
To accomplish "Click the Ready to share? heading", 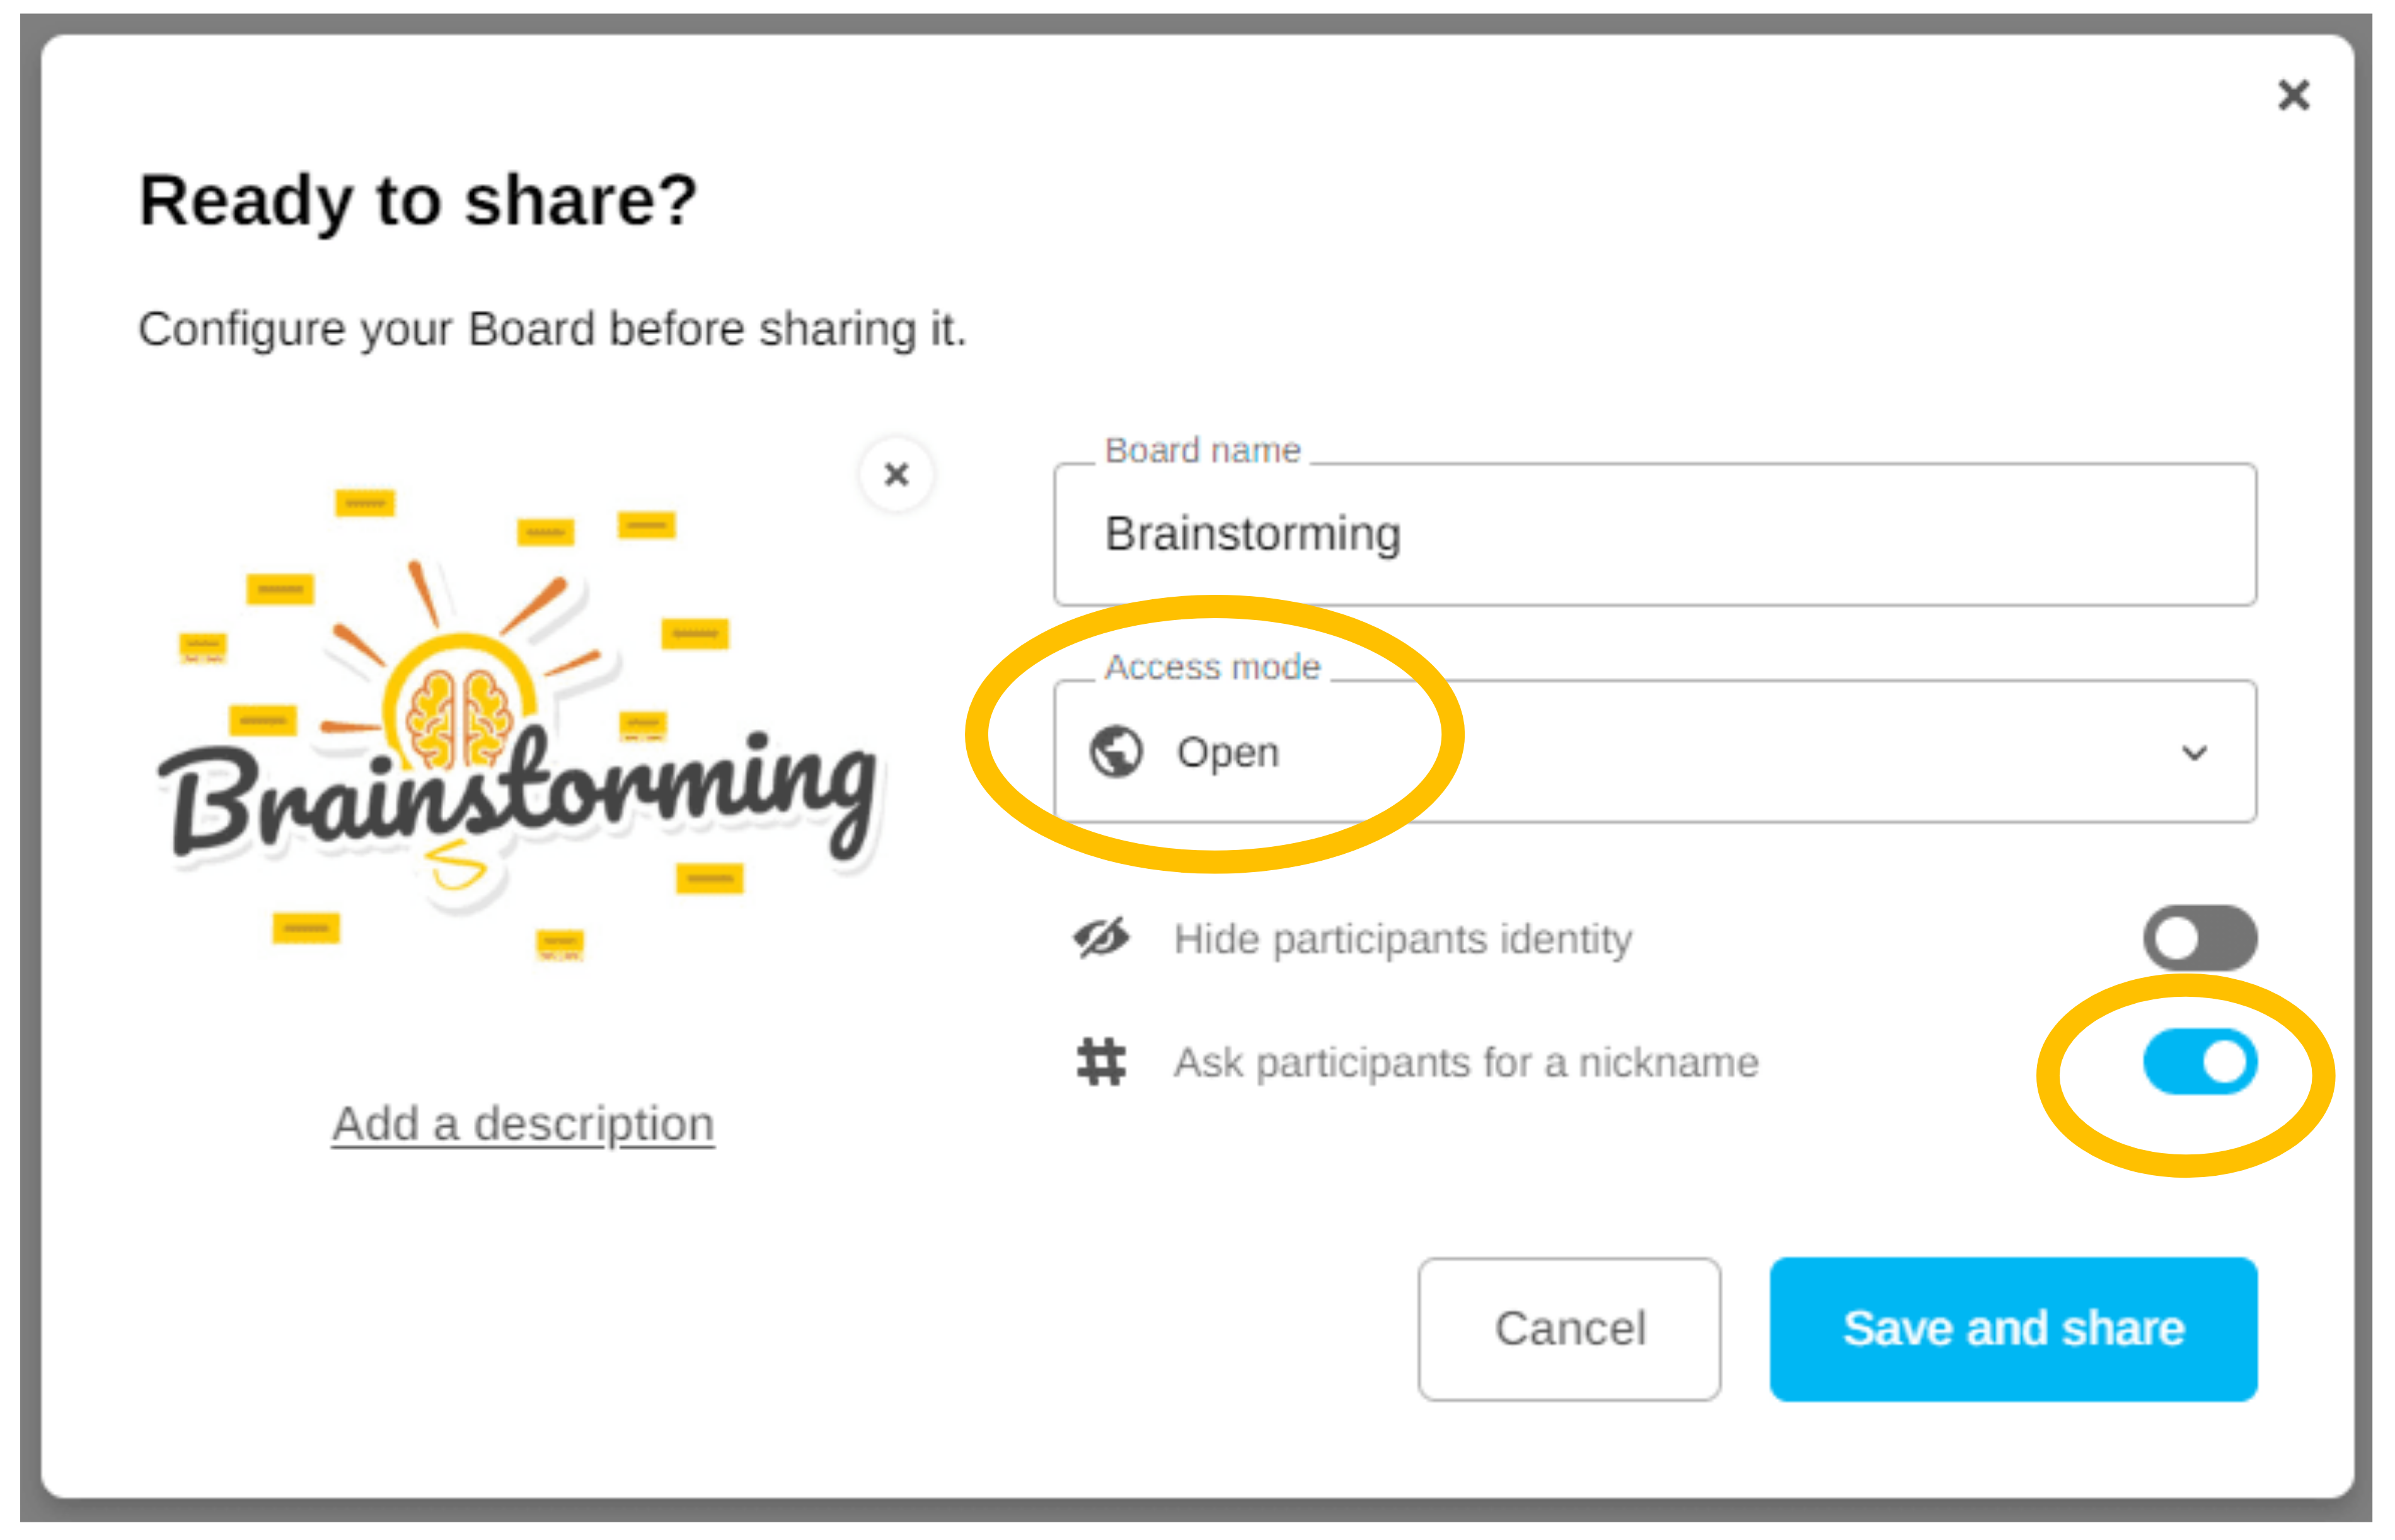I will [418, 201].
